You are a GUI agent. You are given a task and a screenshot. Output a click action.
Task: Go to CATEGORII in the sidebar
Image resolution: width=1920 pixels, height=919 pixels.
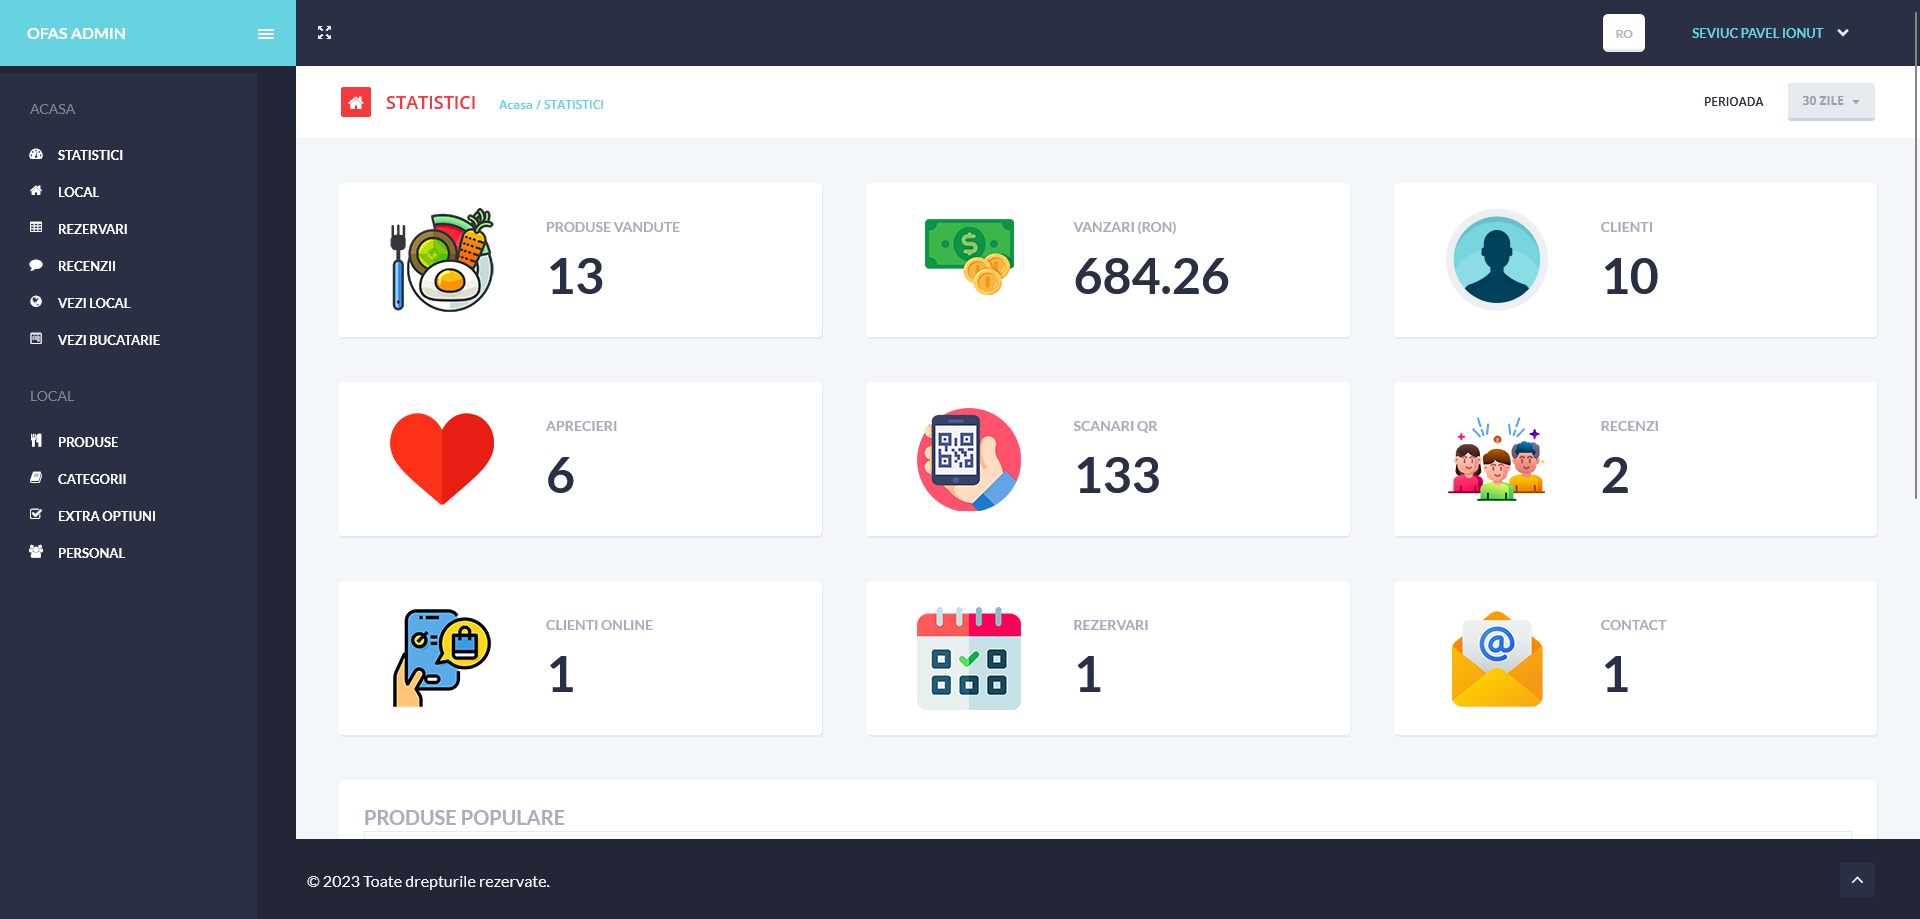coord(92,479)
